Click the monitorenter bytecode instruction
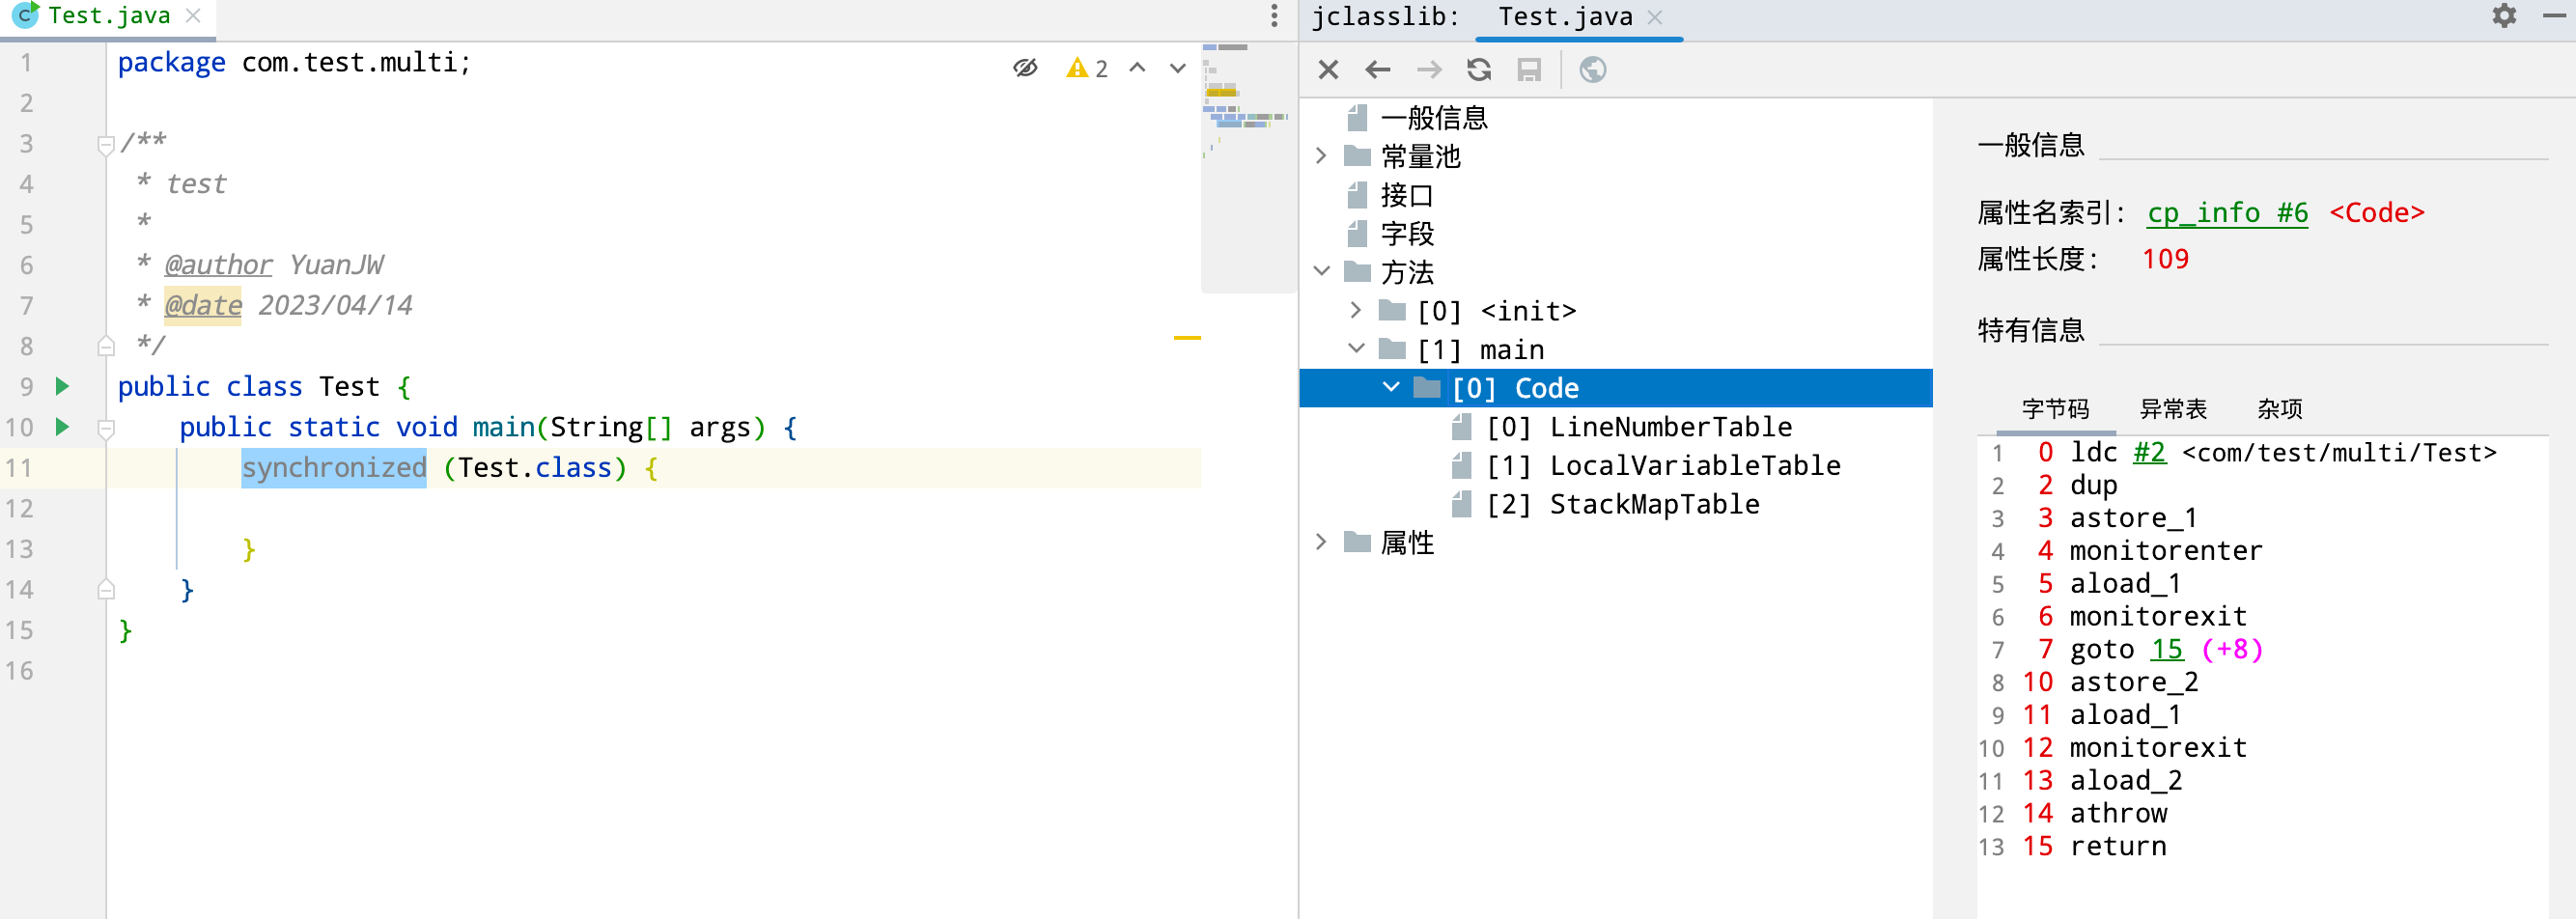This screenshot has height=919, width=2576. [x=2165, y=550]
